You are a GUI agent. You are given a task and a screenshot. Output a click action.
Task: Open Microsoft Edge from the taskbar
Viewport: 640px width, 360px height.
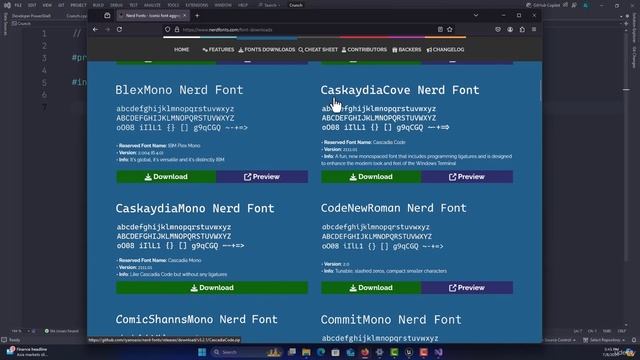click(321, 352)
